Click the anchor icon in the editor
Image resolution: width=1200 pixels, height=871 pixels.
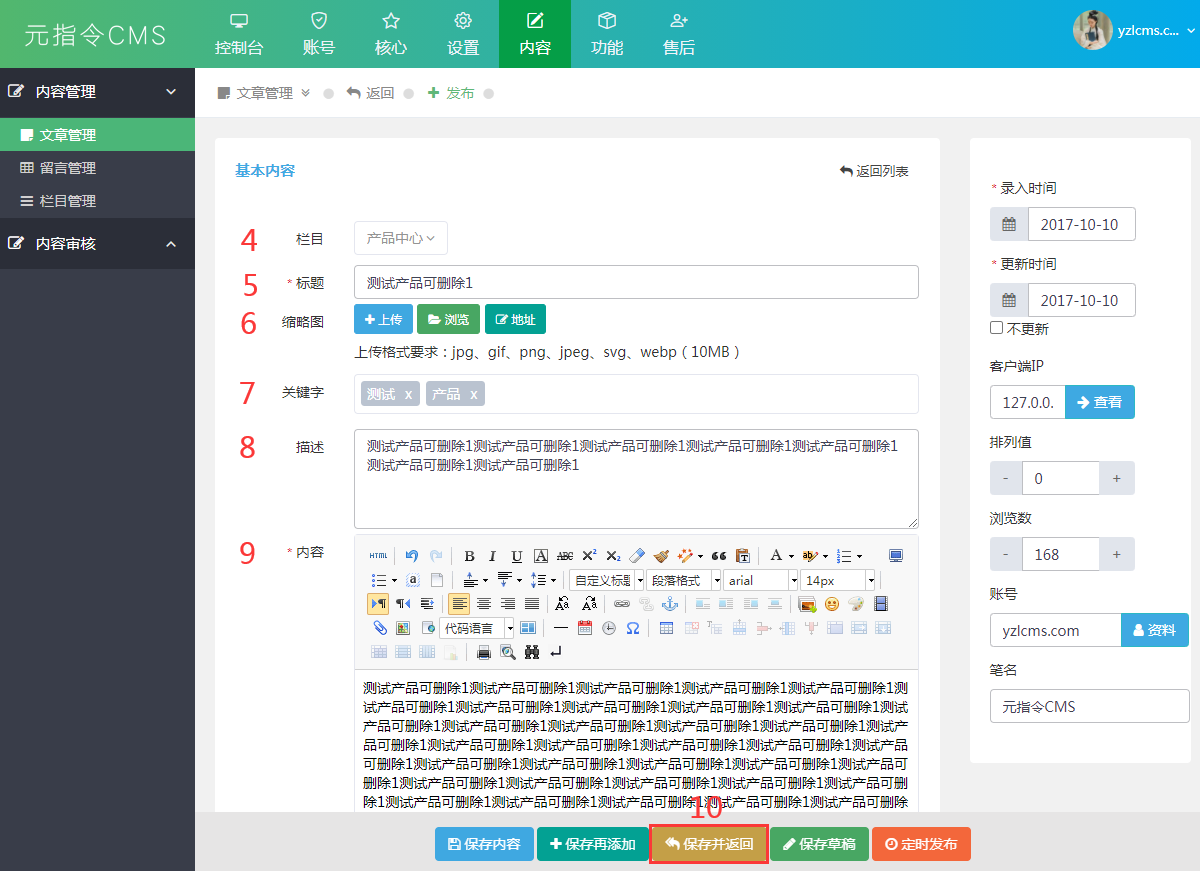tap(670, 604)
